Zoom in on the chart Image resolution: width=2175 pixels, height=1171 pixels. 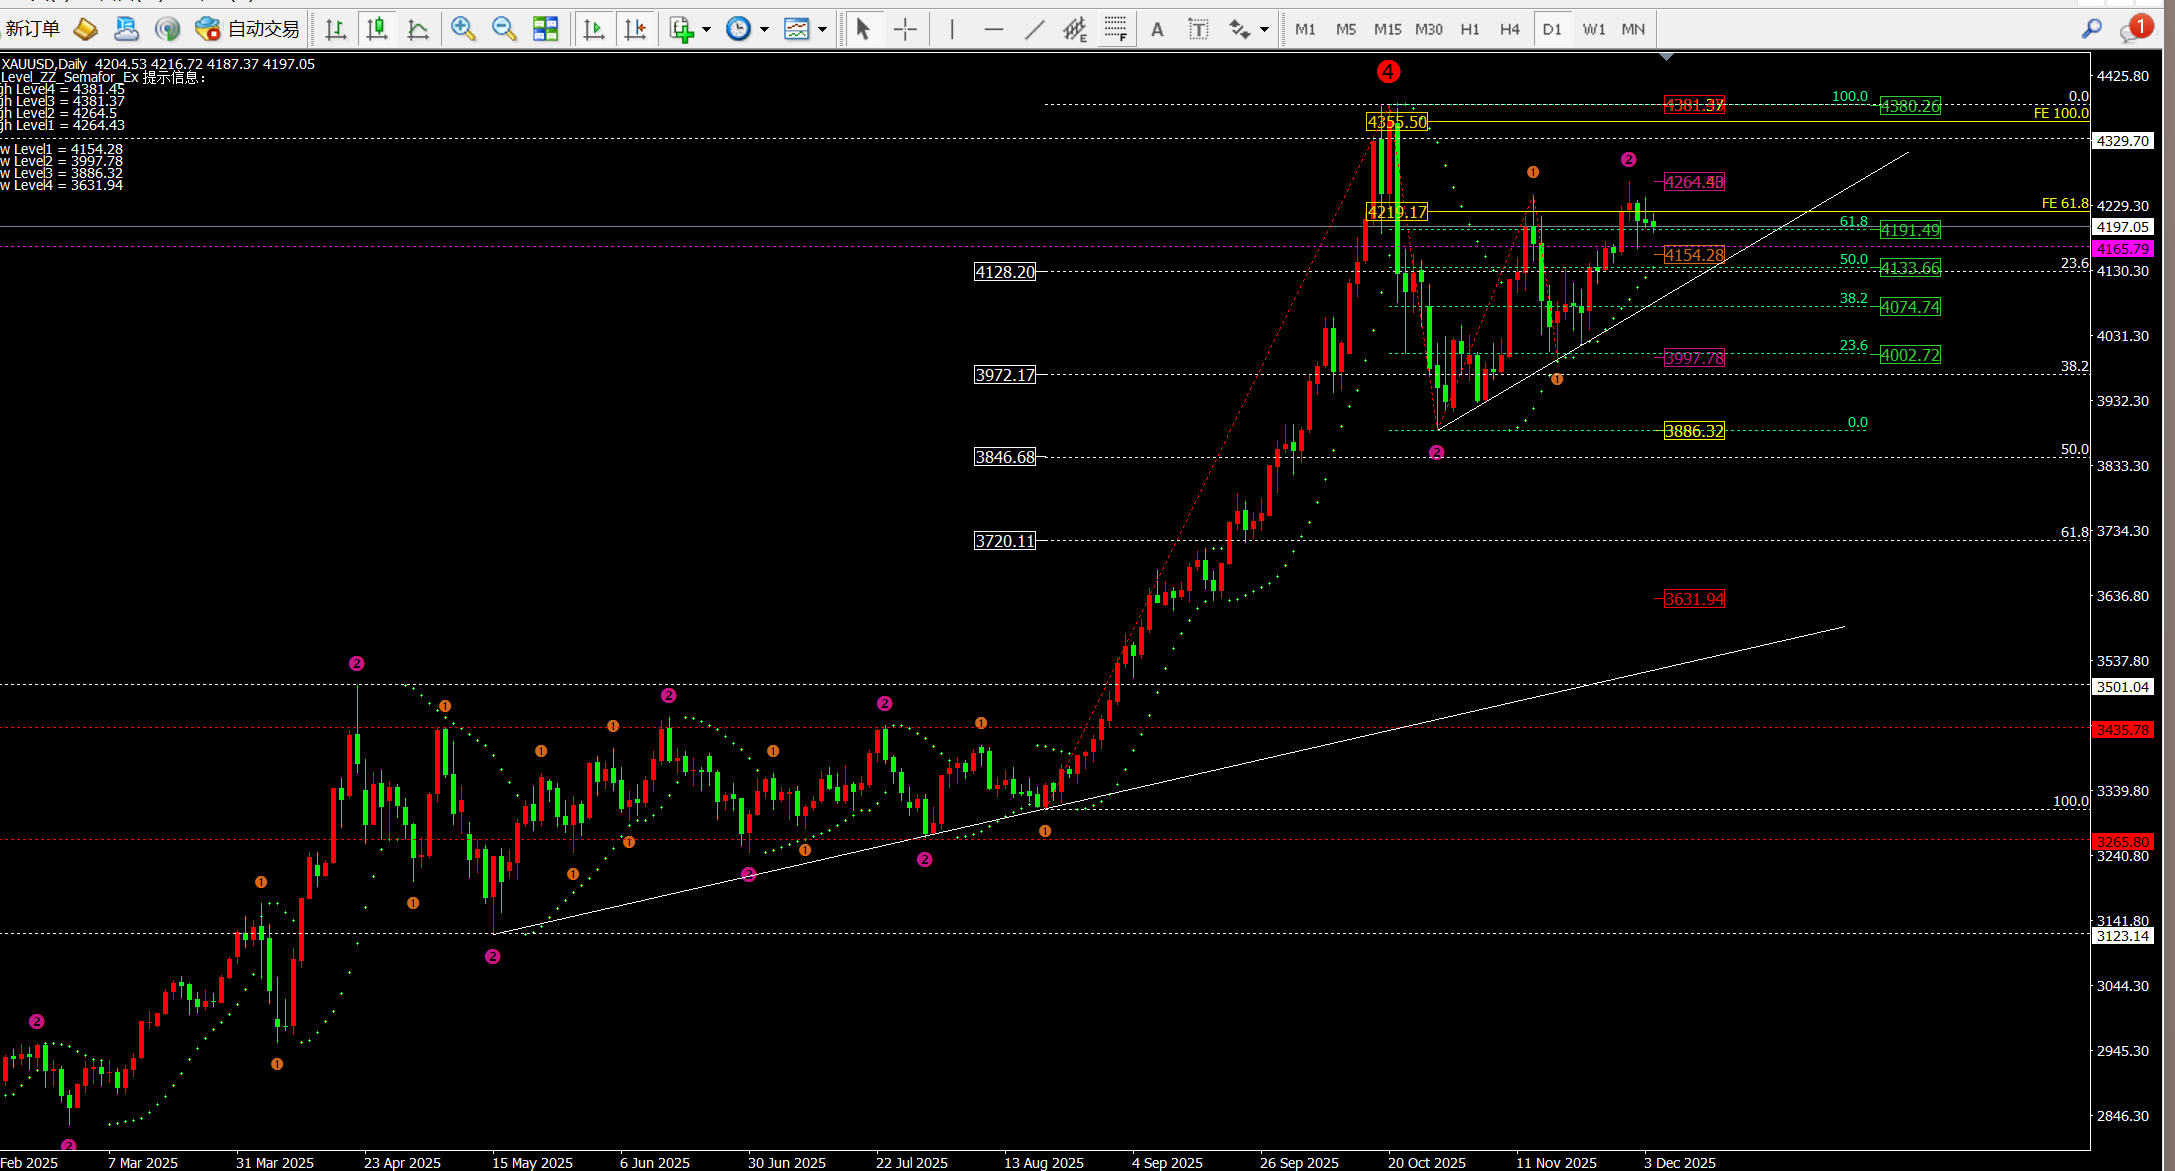pyautogui.click(x=463, y=28)
